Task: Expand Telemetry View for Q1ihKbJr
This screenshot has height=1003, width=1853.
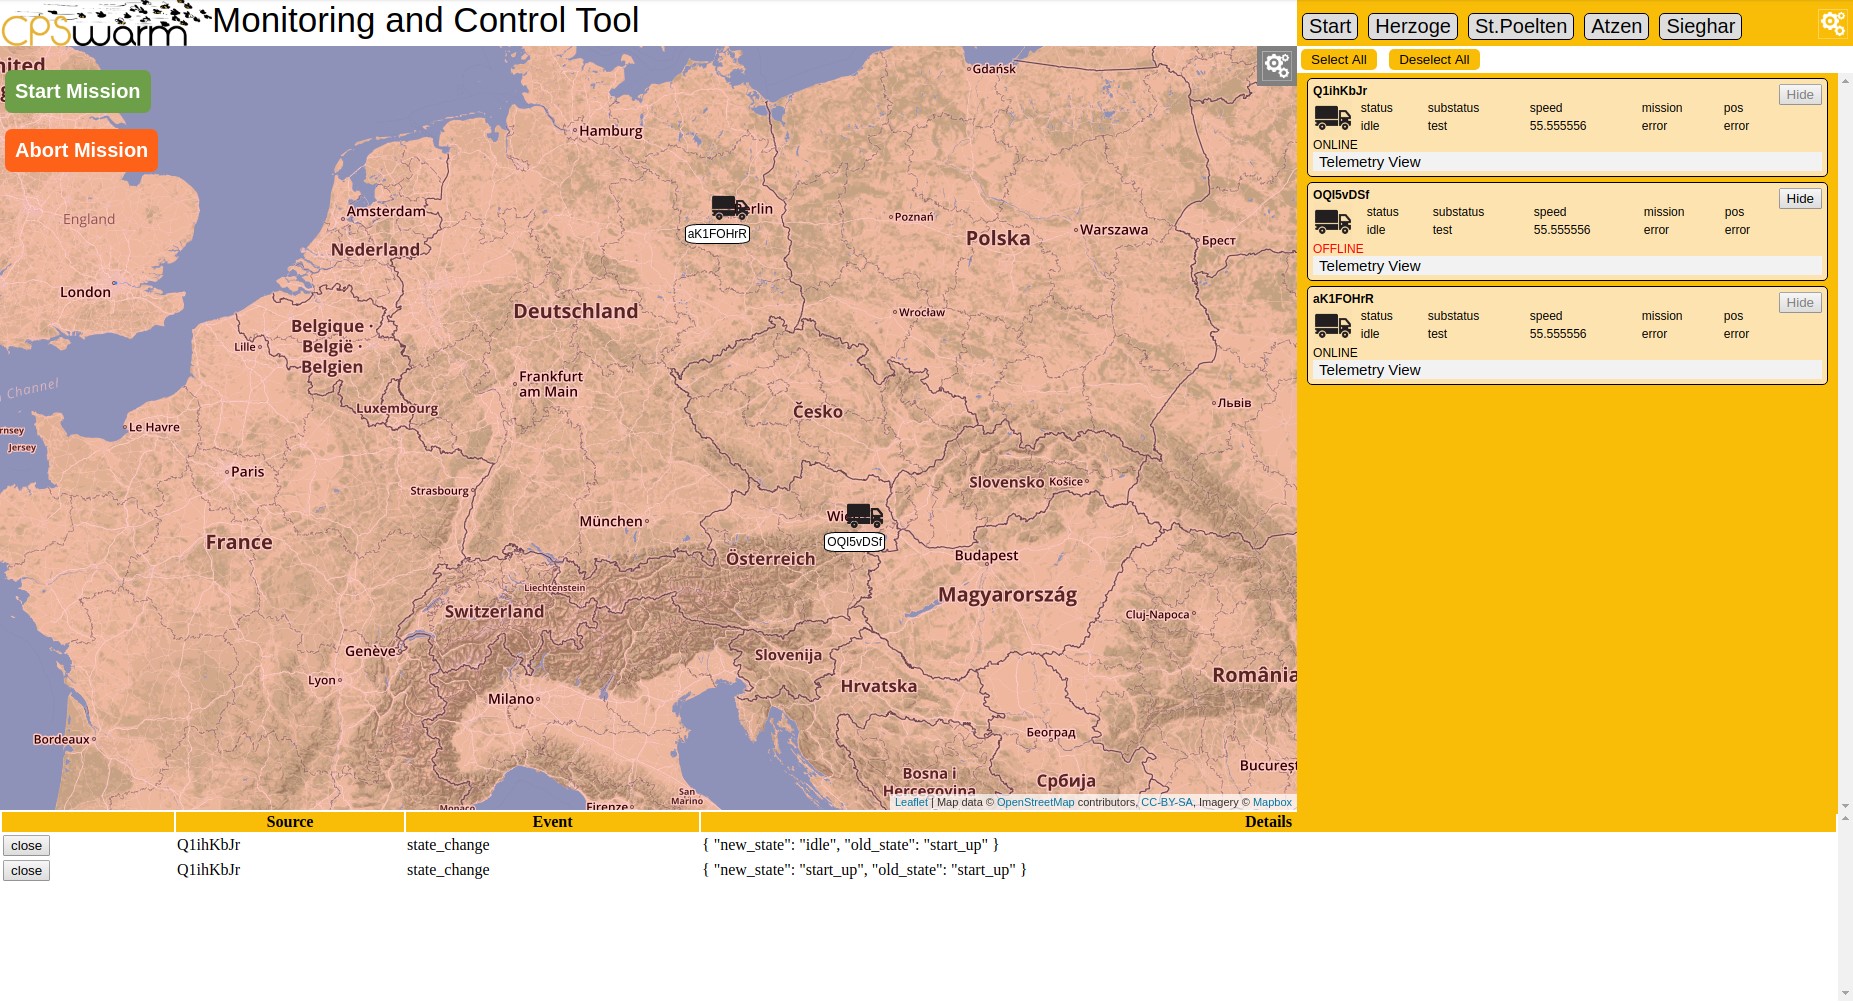Action: (1567, 162)
